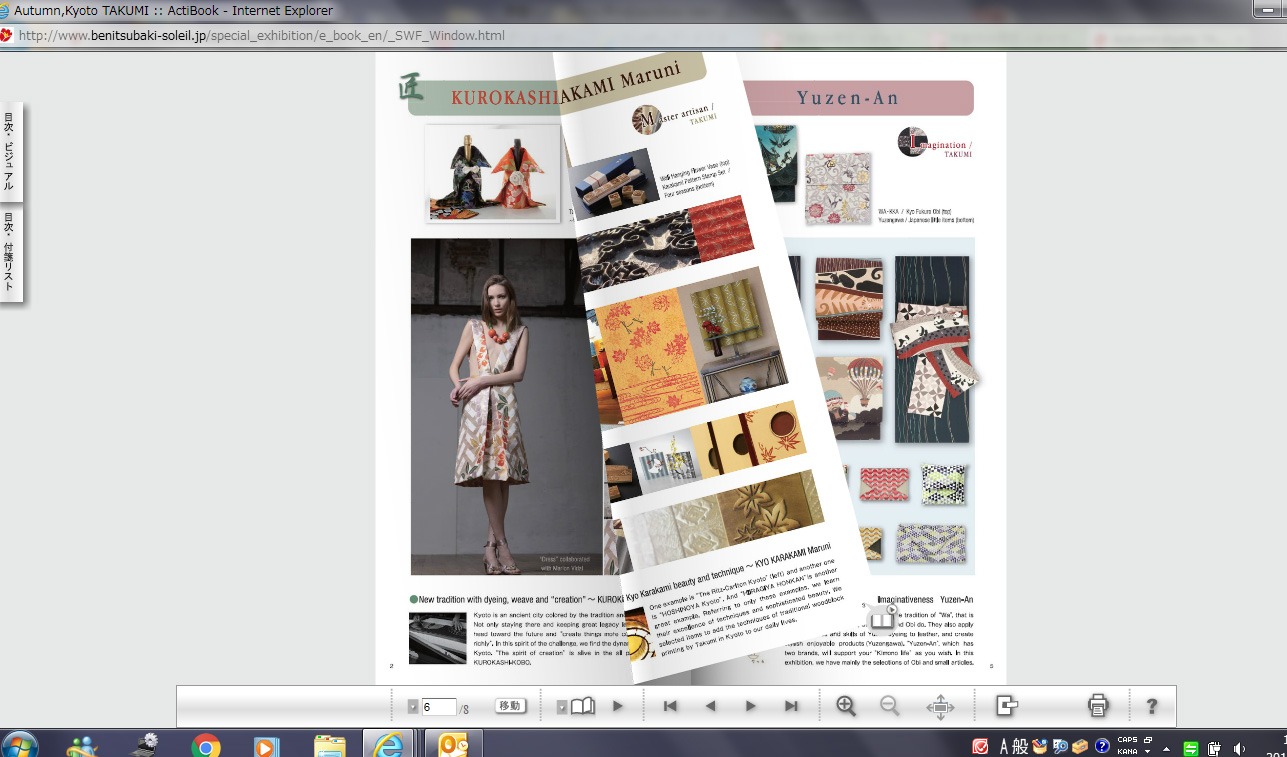Click the open book view icon

click(583, 706)
